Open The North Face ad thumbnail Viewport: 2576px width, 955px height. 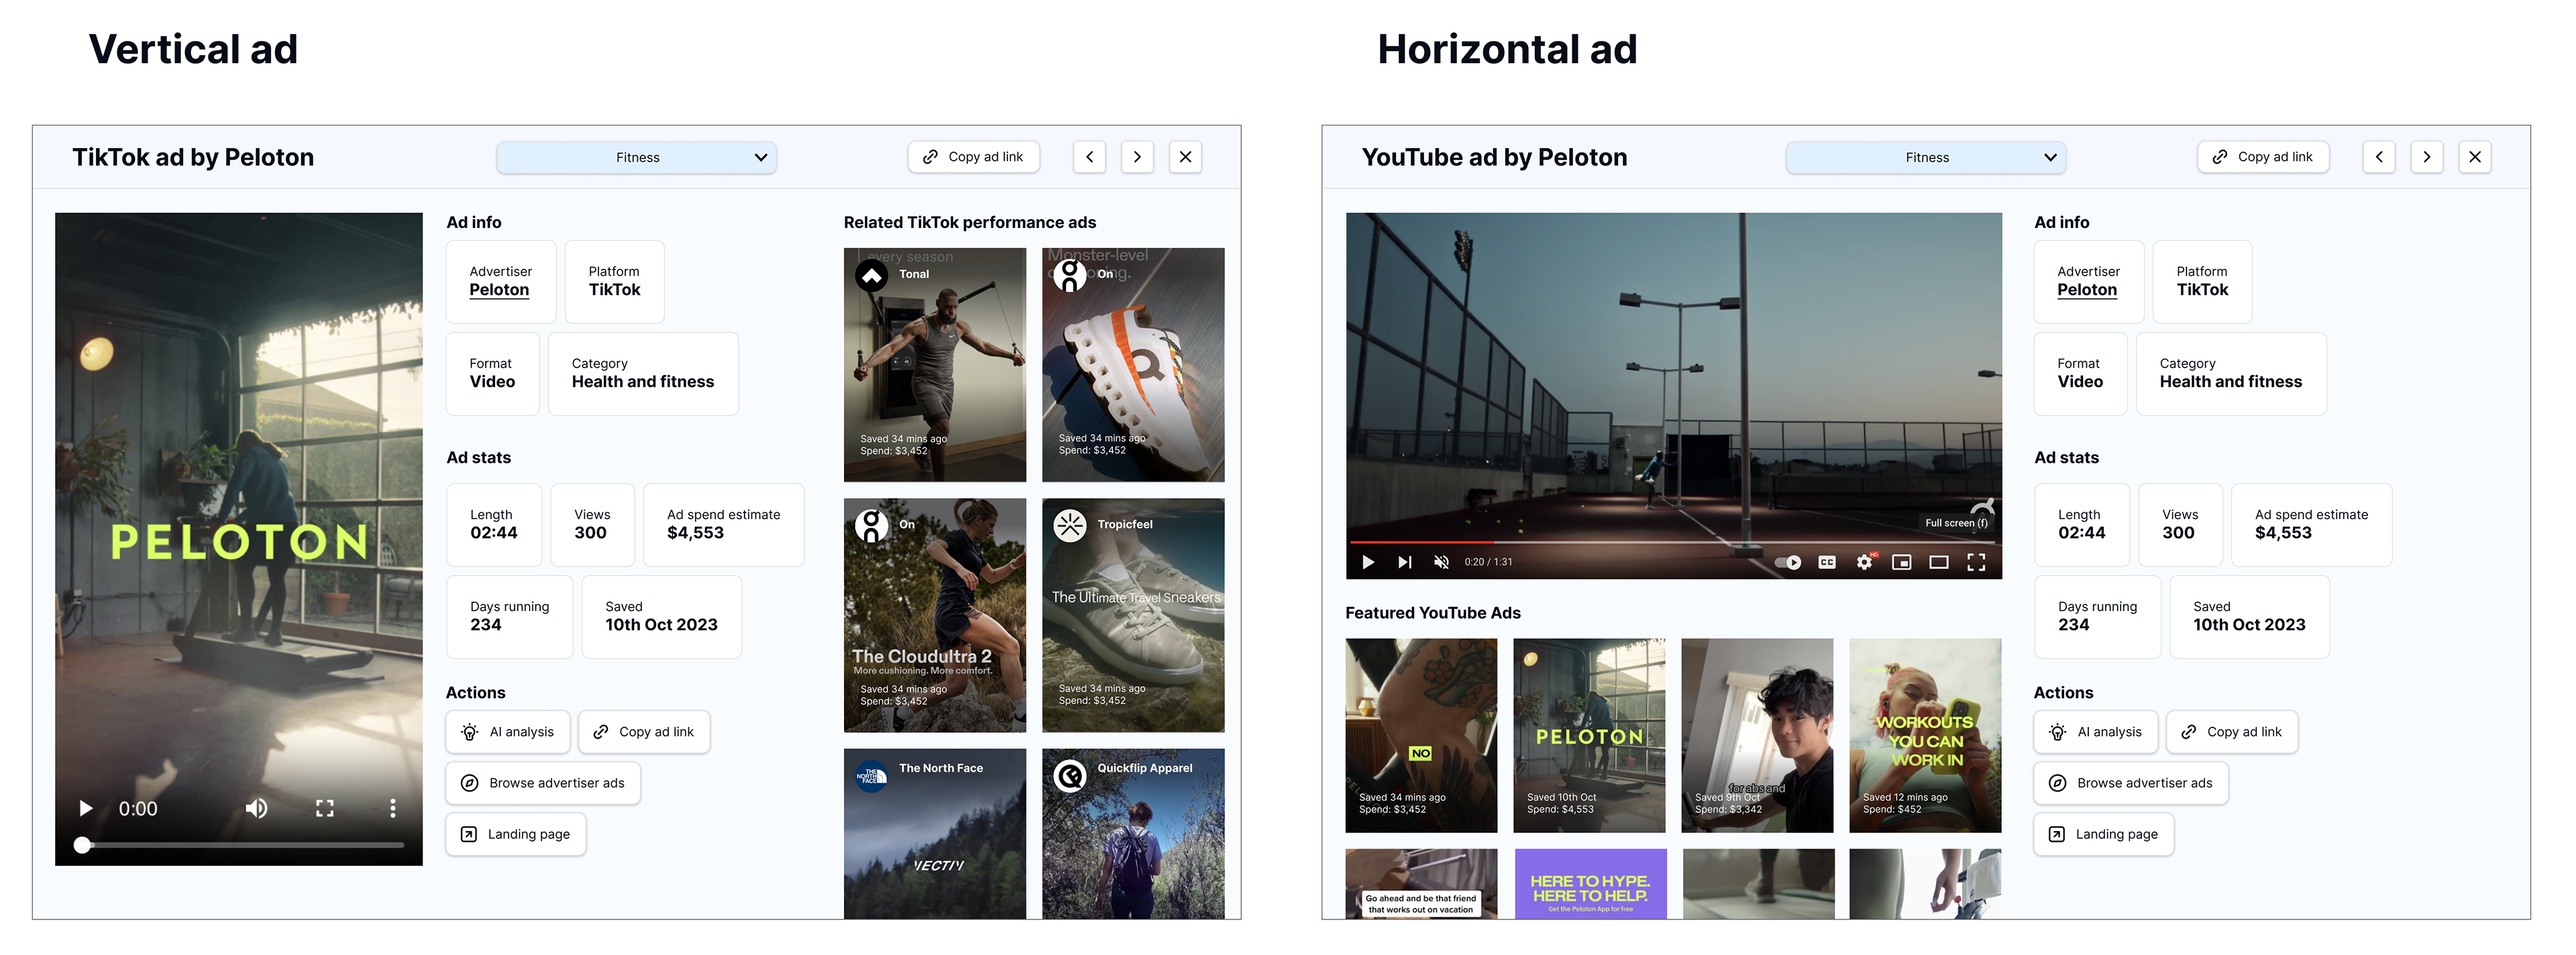pyautogui.click(x=935, y=834)
